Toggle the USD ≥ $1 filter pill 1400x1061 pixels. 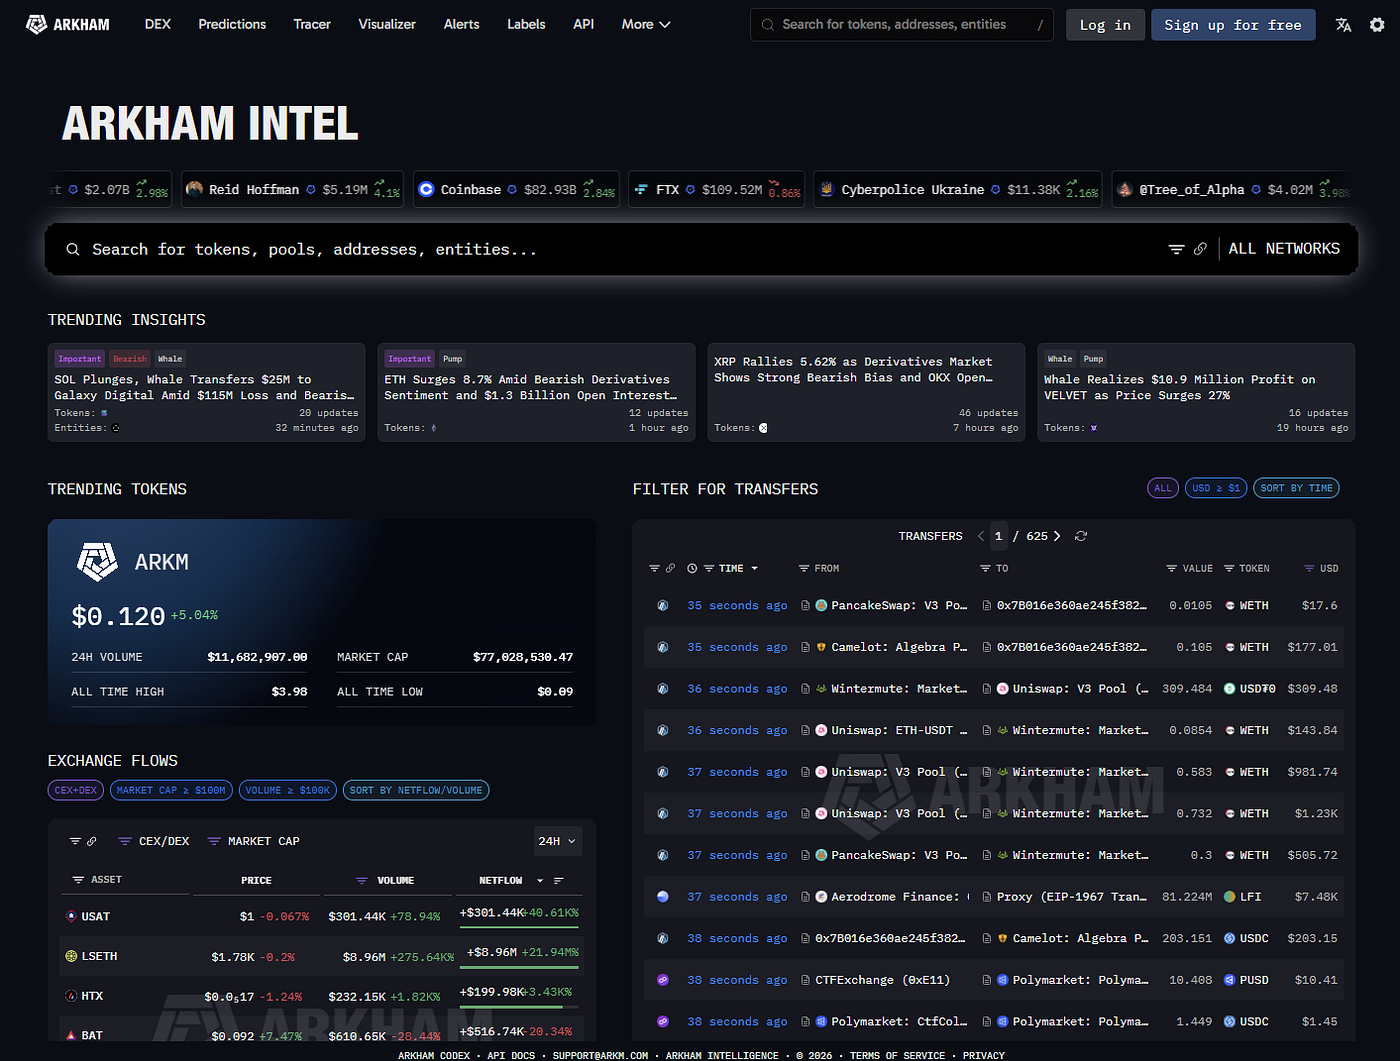(x=1216, y=488)
